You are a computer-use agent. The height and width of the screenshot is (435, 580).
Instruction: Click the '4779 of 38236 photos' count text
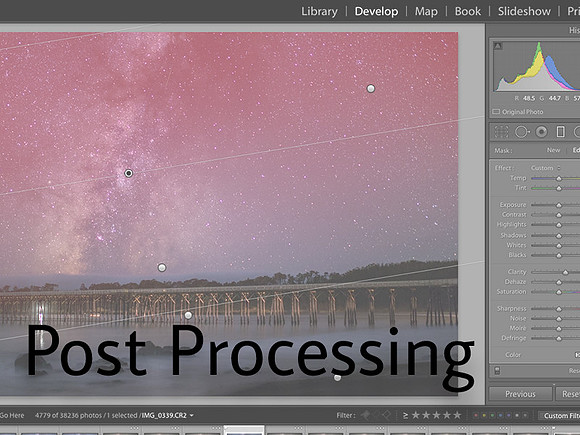coord(68,415)
